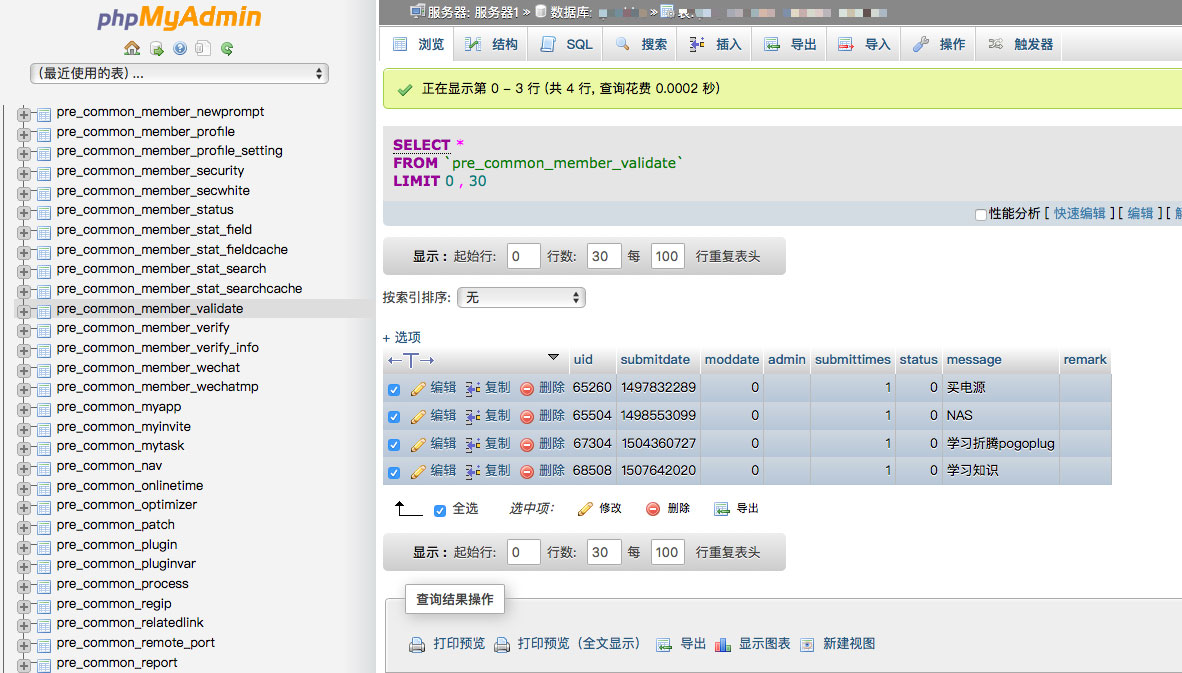Click copy icon for uid 65504 row
The image size is (1182, 673).
click(473, 416)
